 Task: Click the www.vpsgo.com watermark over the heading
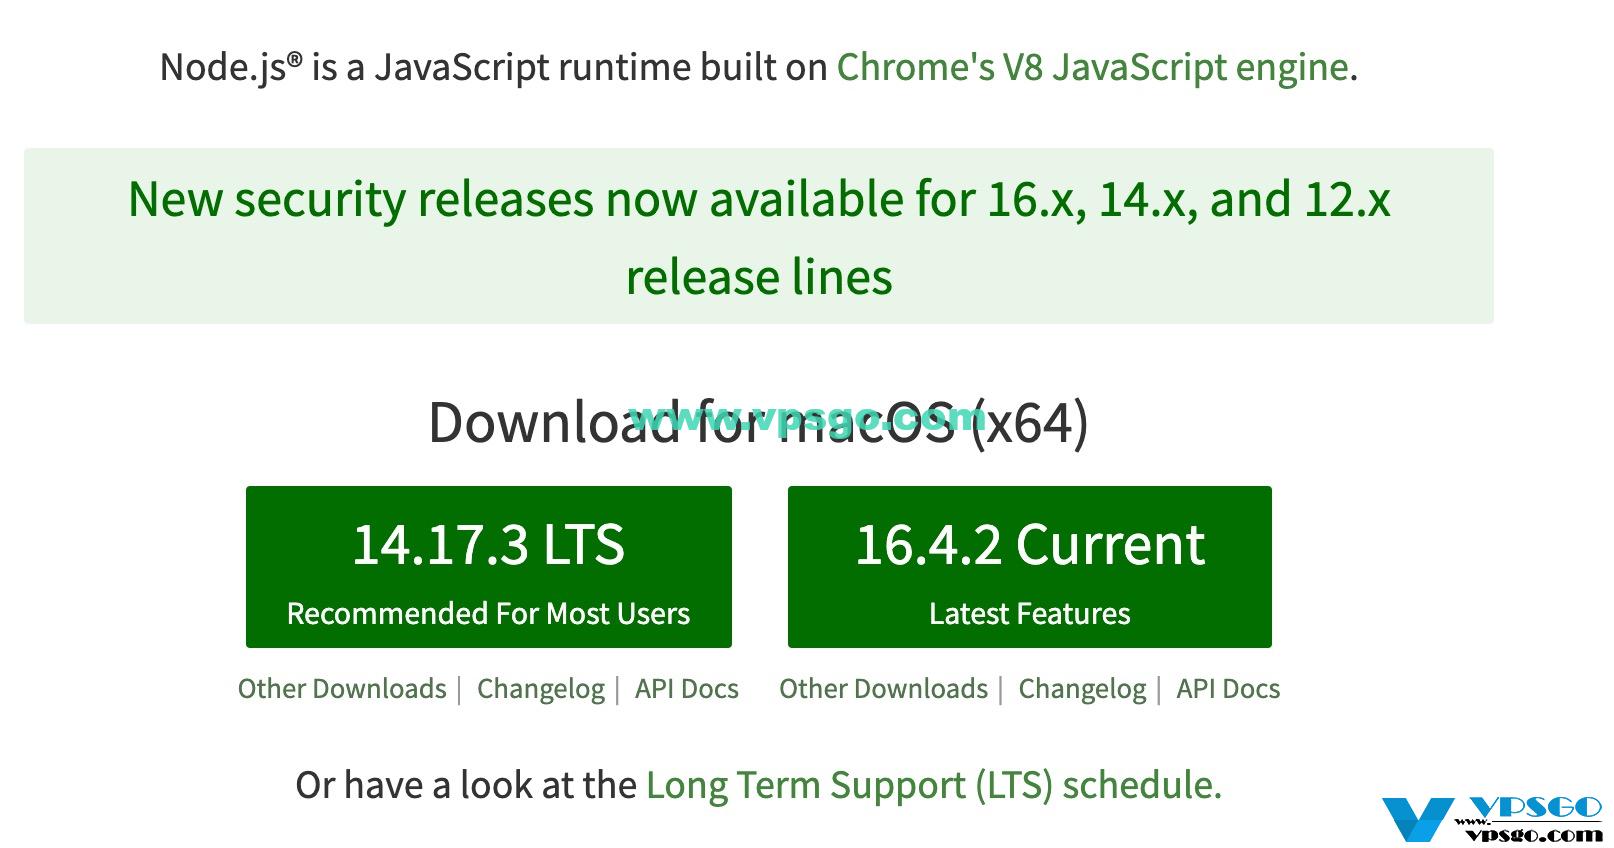coord(807,415)
